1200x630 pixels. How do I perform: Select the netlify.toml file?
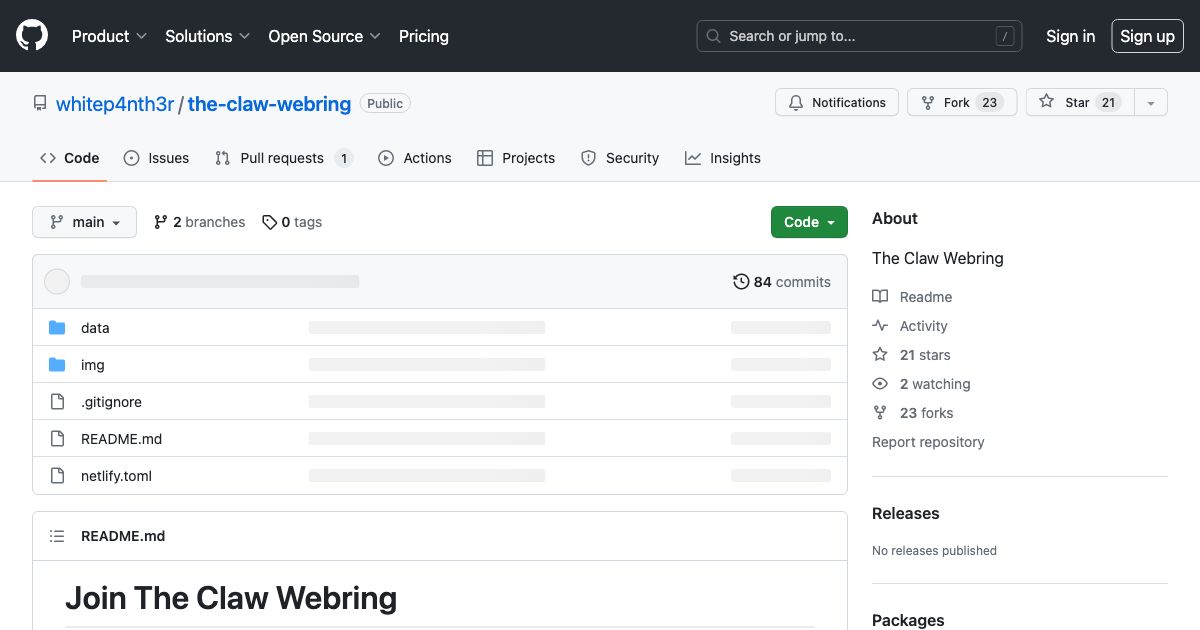pyautogui.click(x=116, y=475)
